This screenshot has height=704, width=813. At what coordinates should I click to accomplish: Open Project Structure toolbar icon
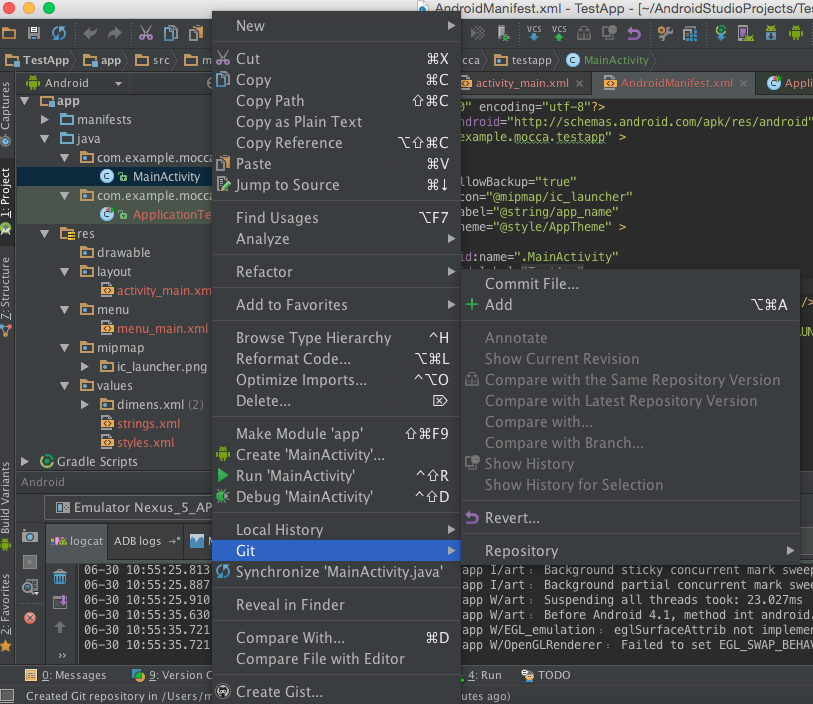click(690, 34)
